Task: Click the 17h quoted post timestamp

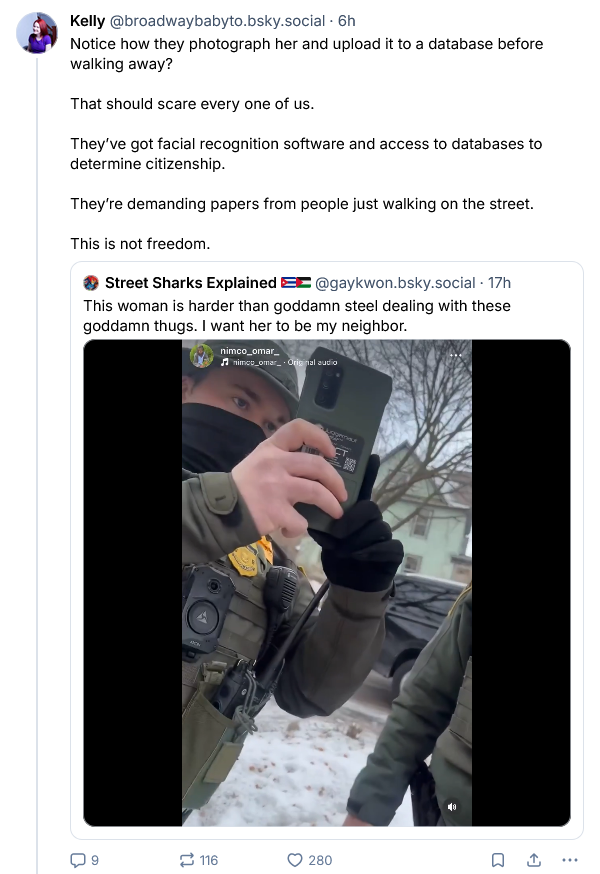Action: coord(499,283)
